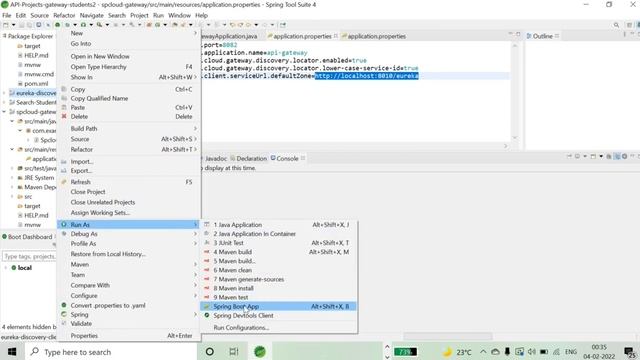Viewport: 640px width, 360px height.
Task: Click Windows Start button
Action: click(x=12, y=351)
